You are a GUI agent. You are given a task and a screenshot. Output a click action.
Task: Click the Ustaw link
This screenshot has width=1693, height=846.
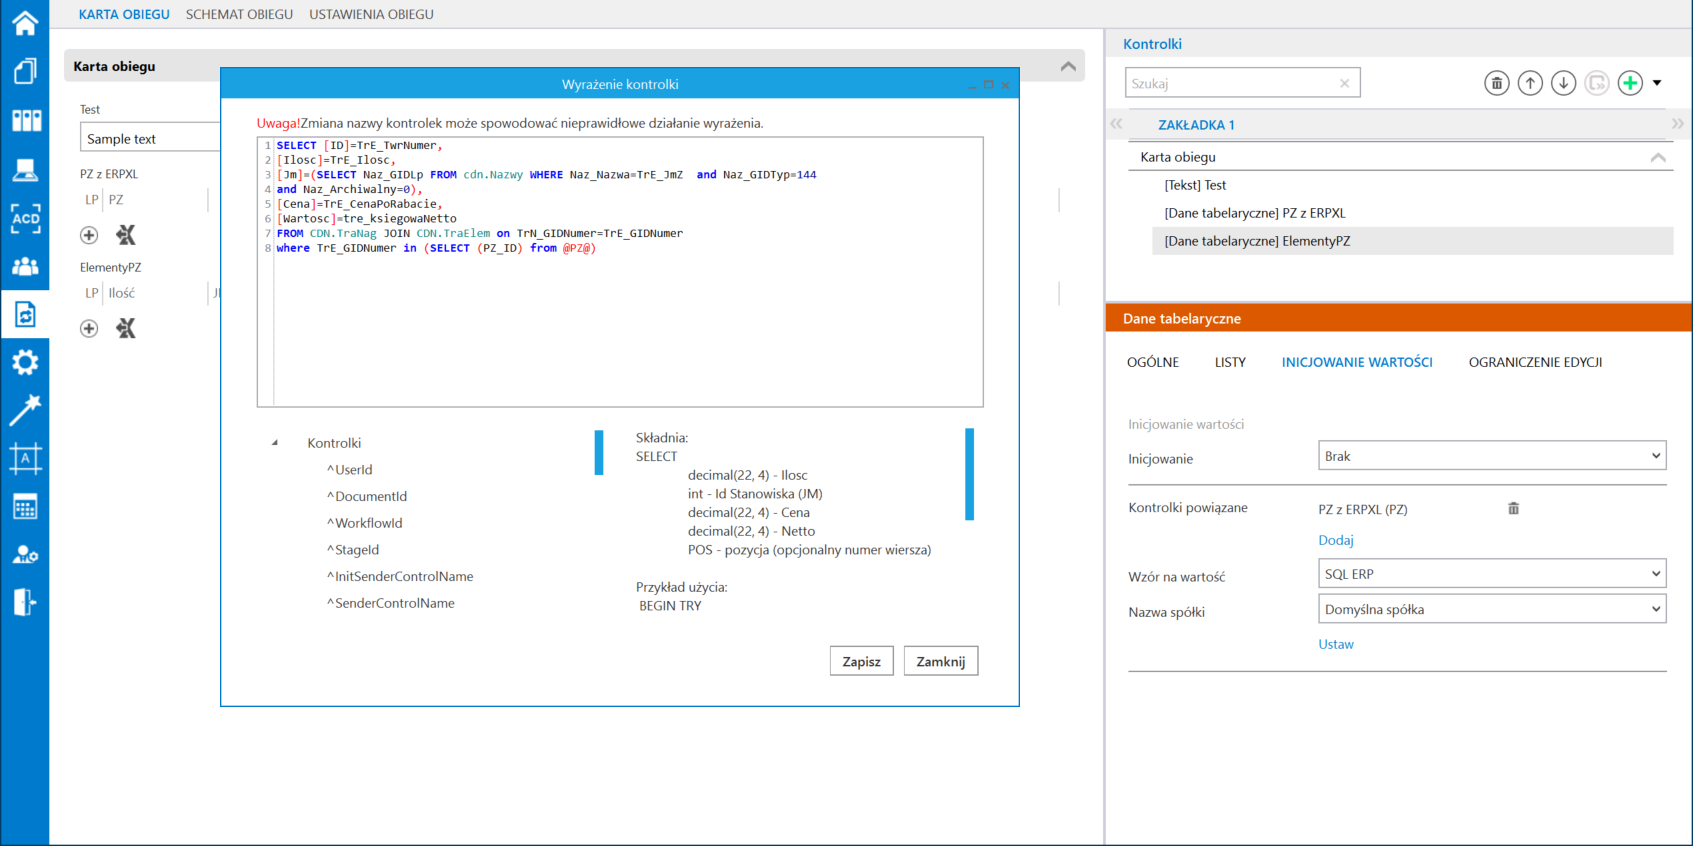click(x=1336, y=644)
